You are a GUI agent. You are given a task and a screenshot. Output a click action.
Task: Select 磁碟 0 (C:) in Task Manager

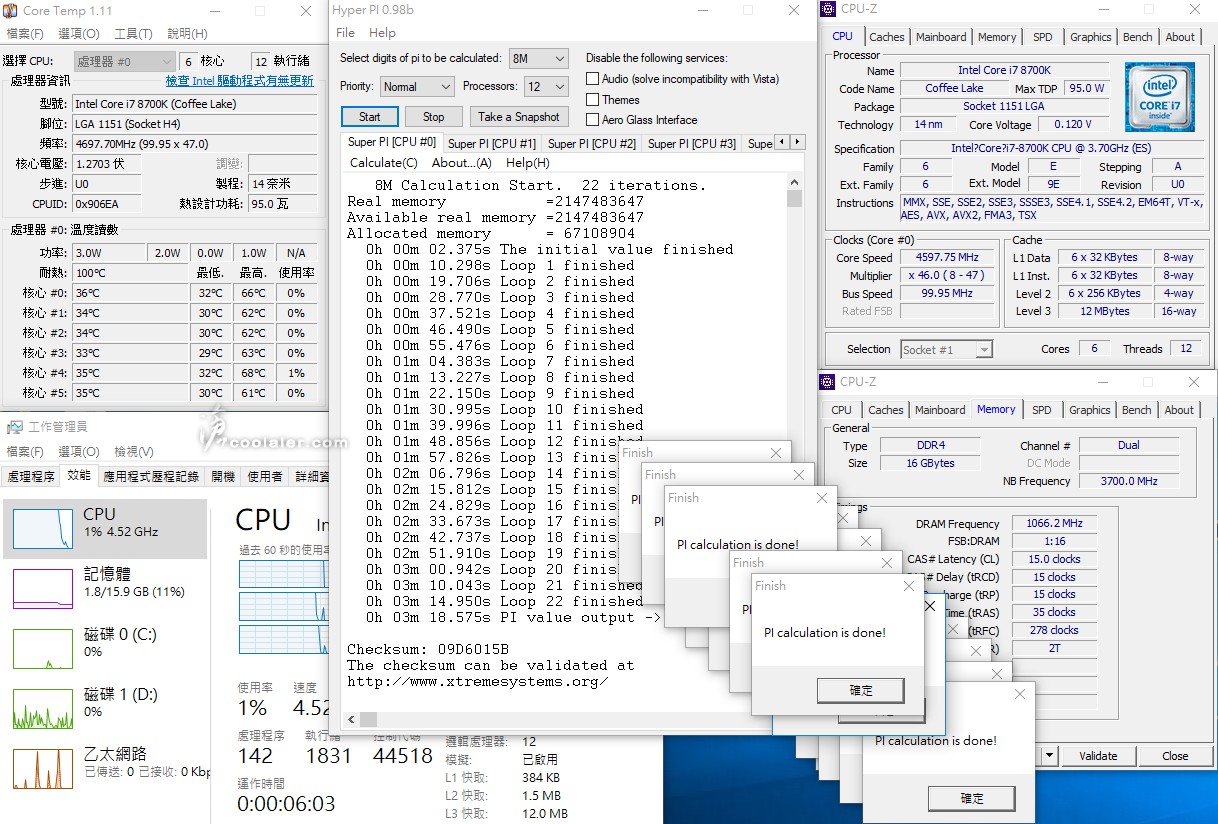click(x=104, y=647)
